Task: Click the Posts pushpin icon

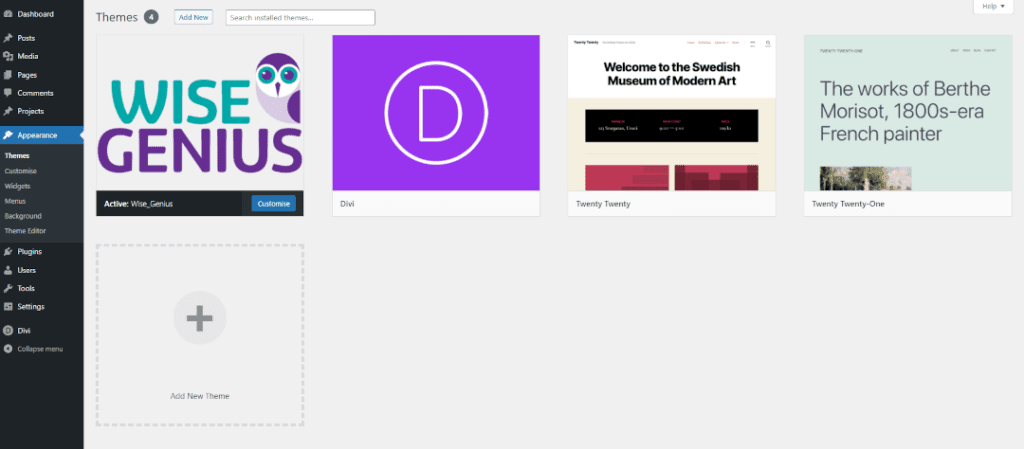Action: coord(8,39)
